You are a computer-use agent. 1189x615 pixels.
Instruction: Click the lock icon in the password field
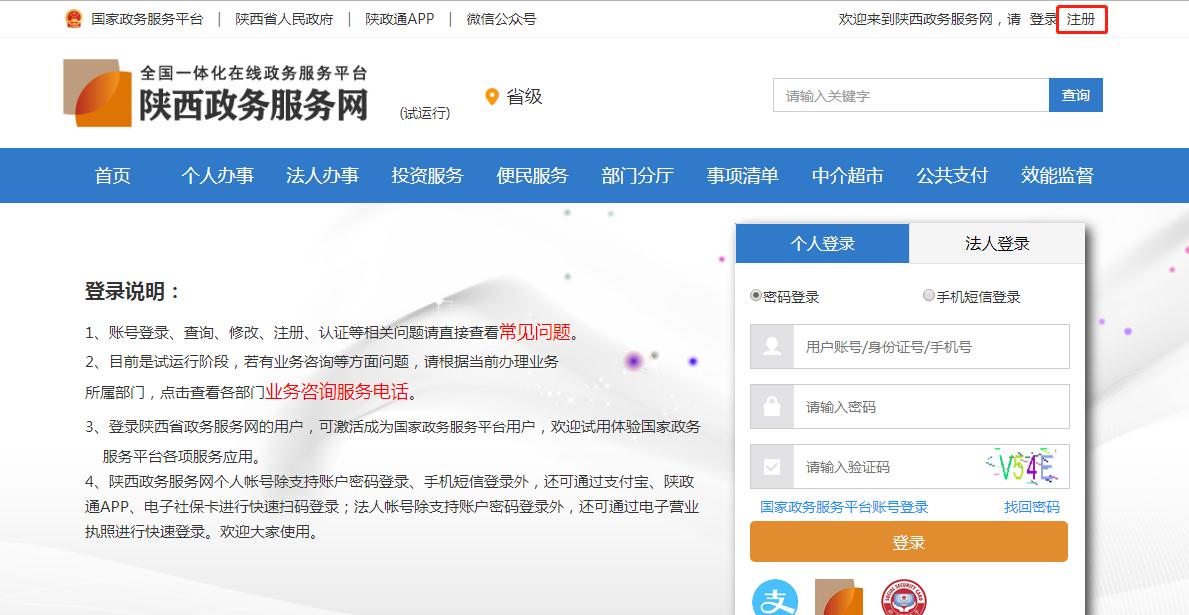[771, 406]
